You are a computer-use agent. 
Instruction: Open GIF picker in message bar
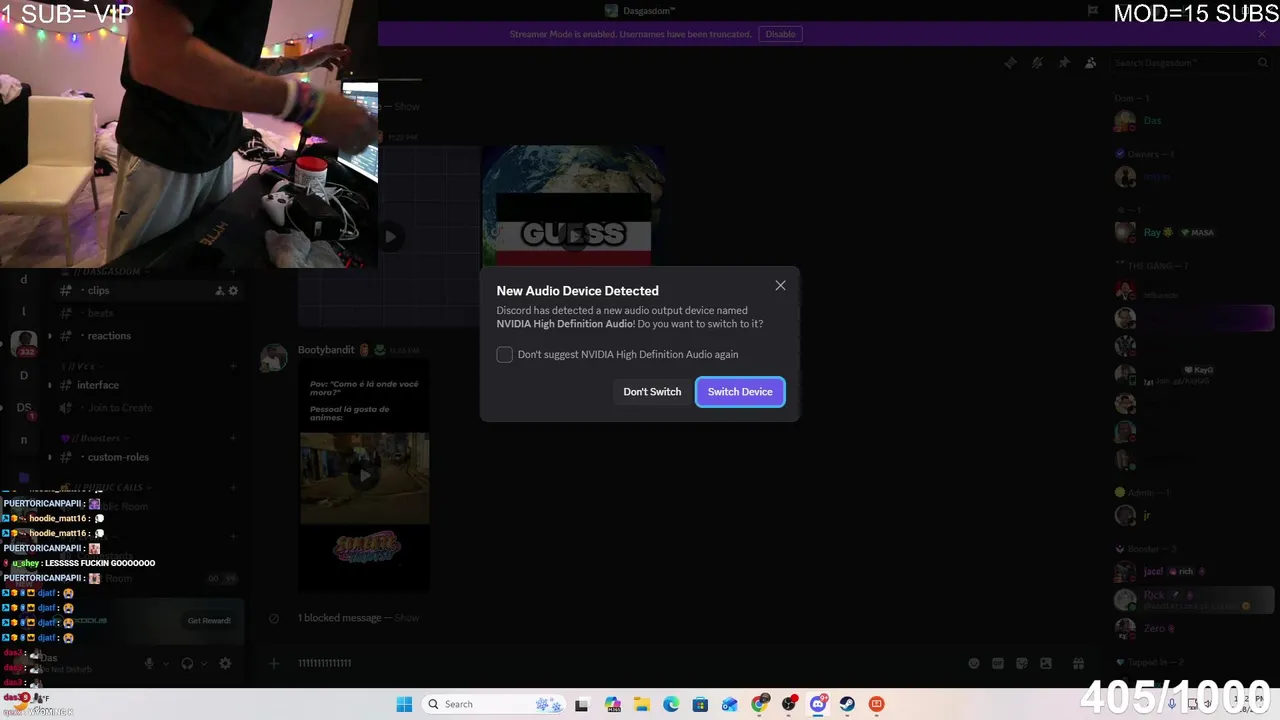(998, 663)
